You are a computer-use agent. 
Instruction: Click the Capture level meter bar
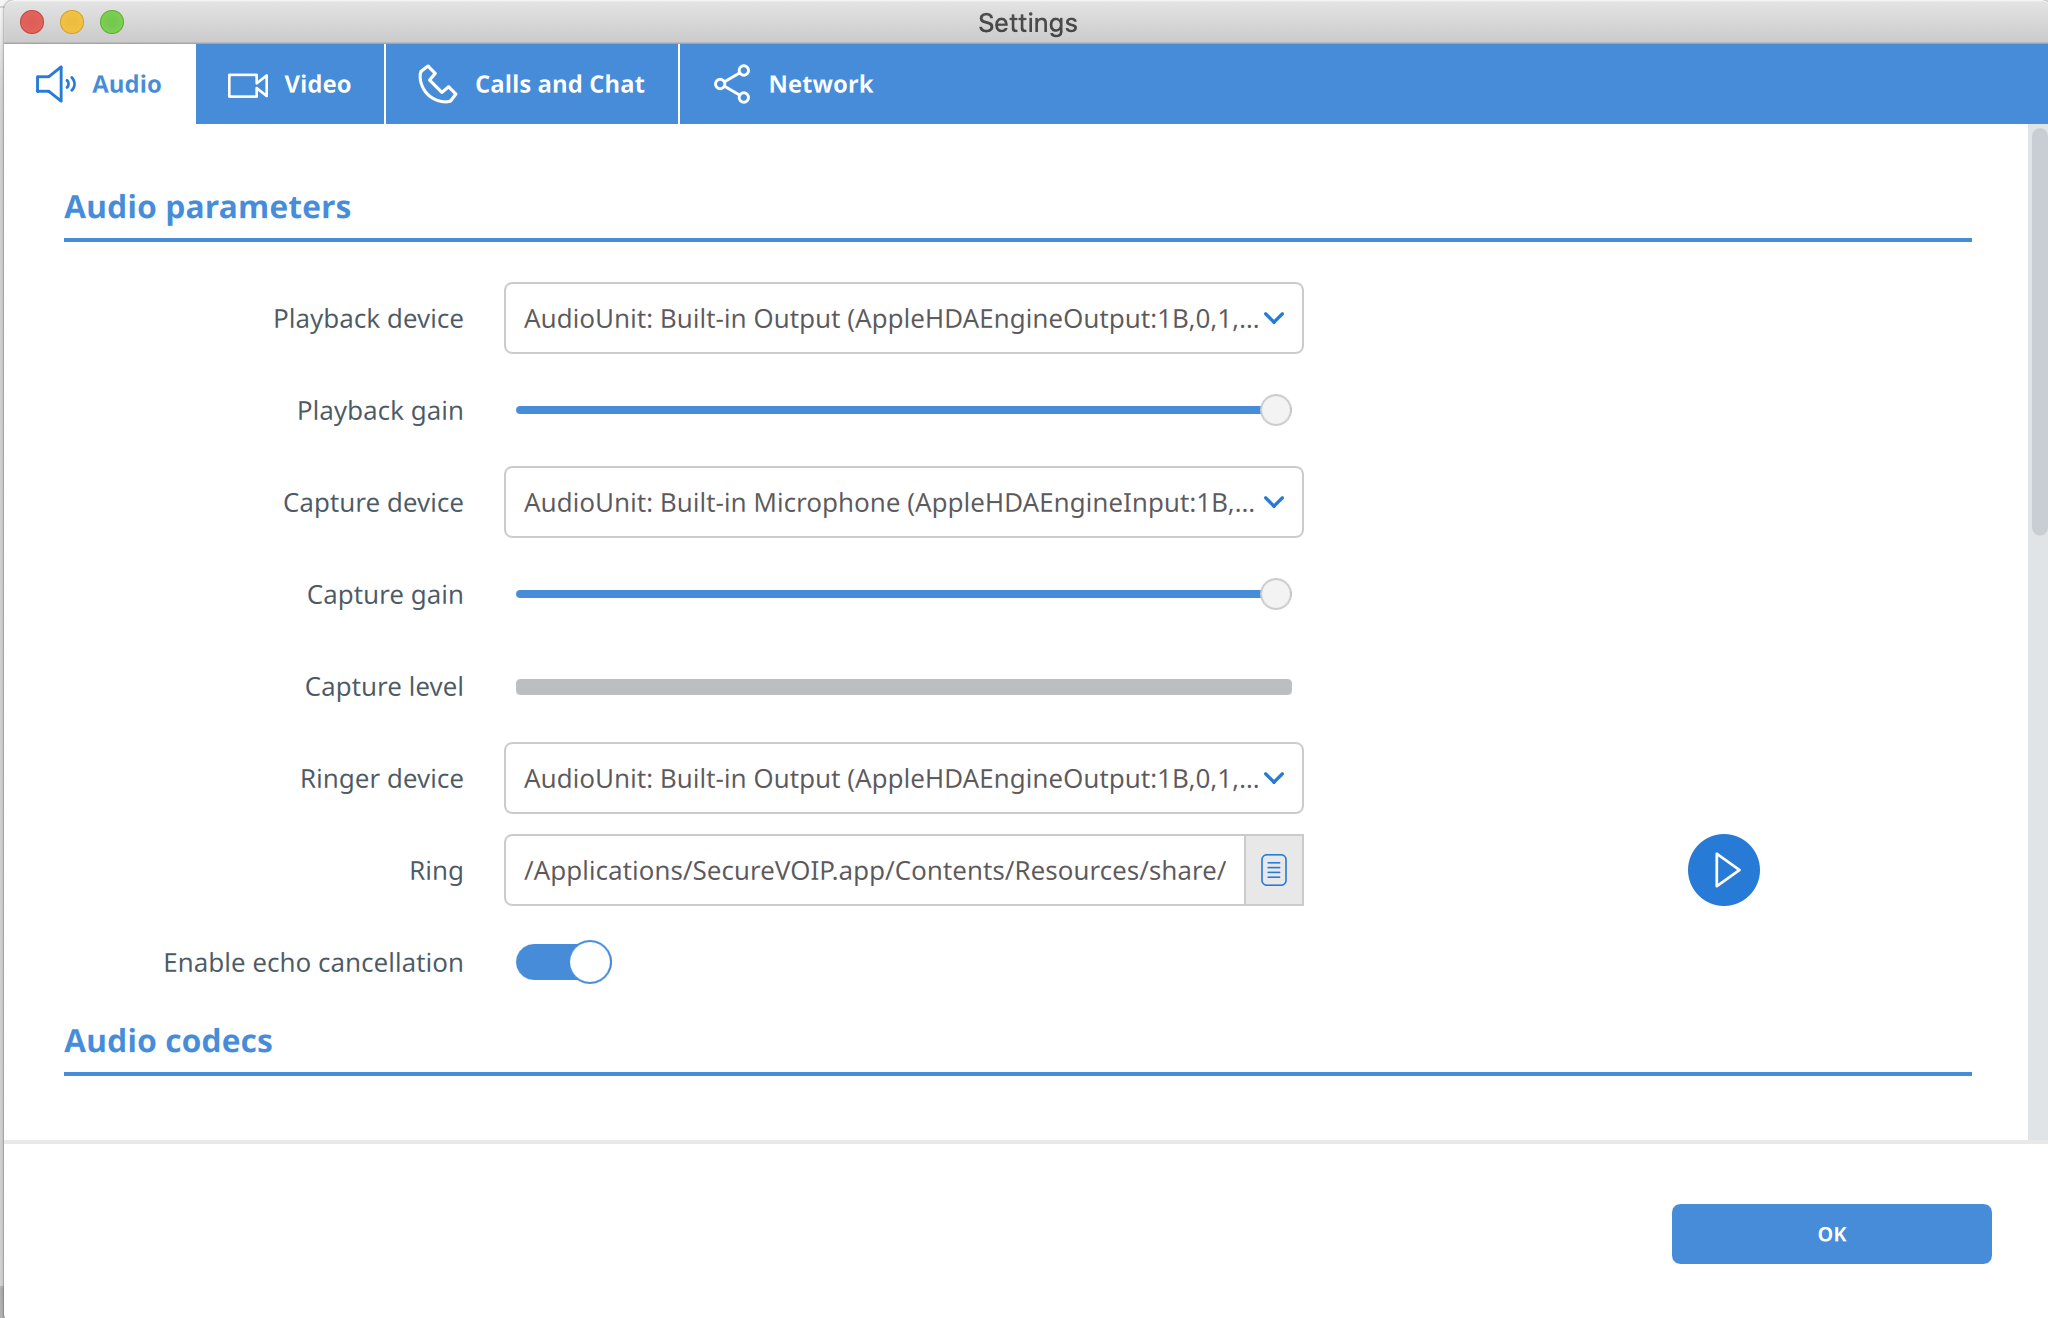coord(903,687)
